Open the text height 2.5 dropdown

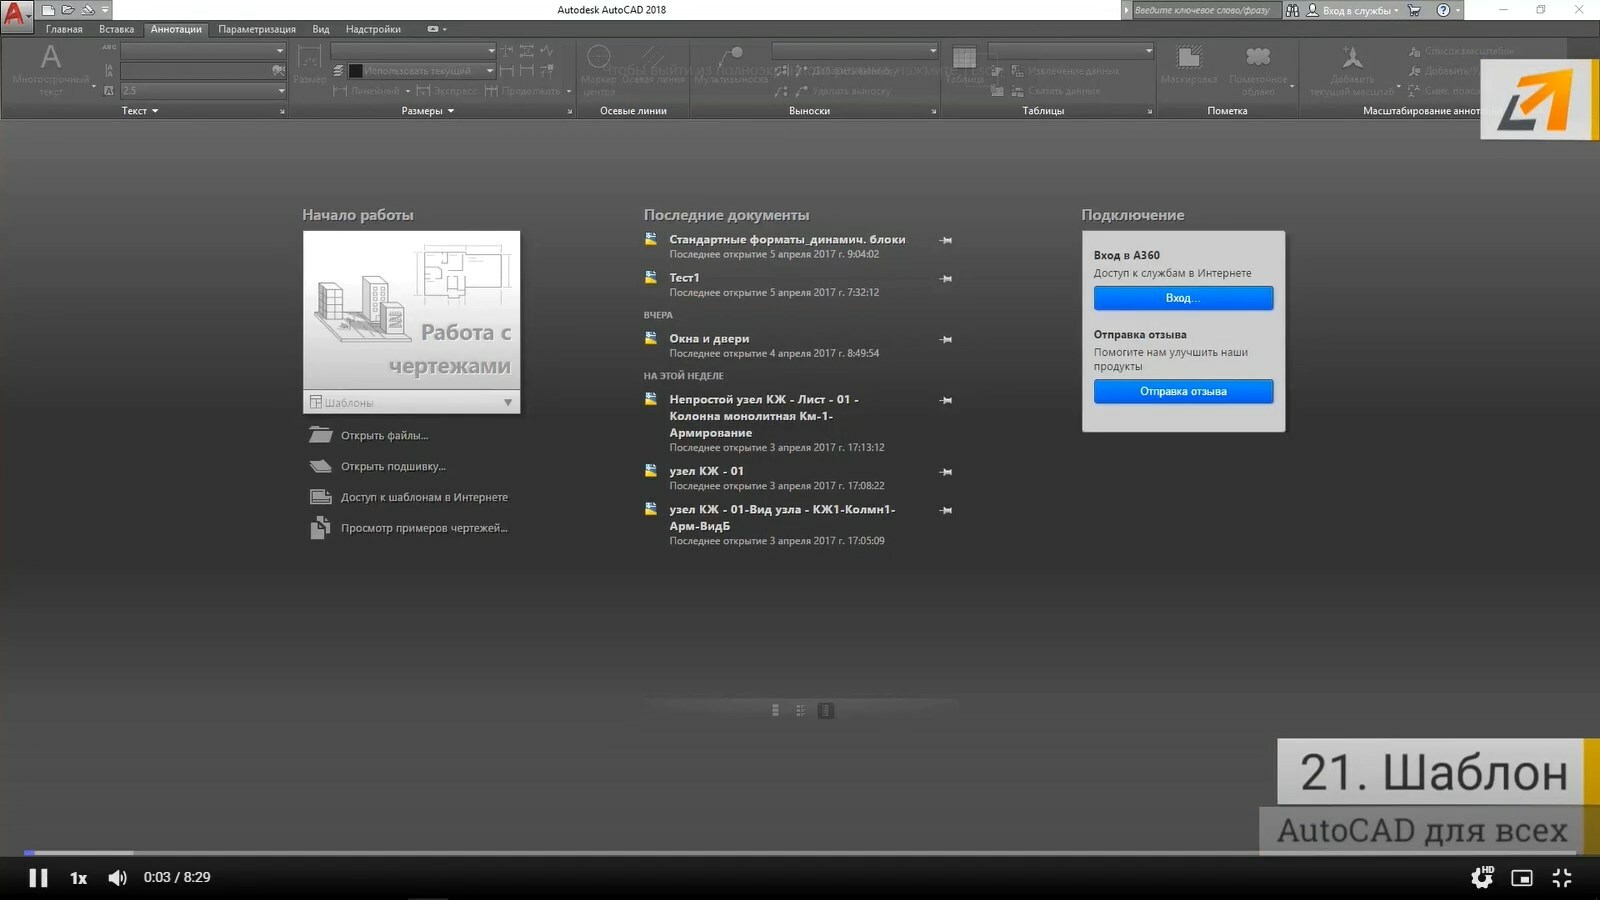[x=203, y=90]
